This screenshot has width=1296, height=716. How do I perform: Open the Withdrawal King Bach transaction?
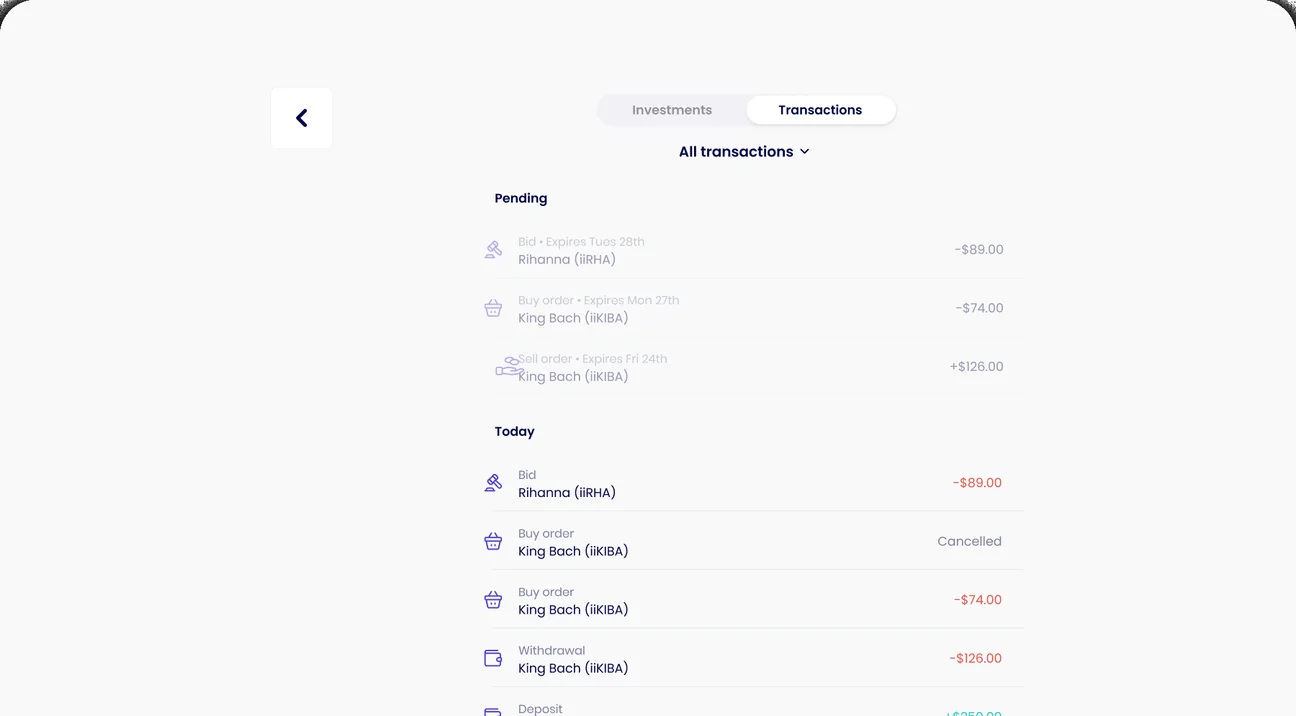[754, 658]
